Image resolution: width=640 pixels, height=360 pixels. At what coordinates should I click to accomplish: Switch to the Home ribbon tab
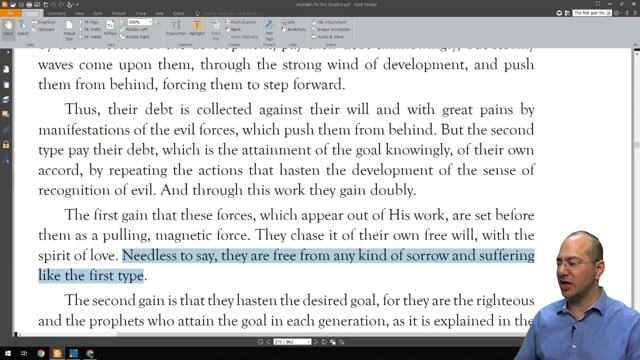click(x=32, y=13)
